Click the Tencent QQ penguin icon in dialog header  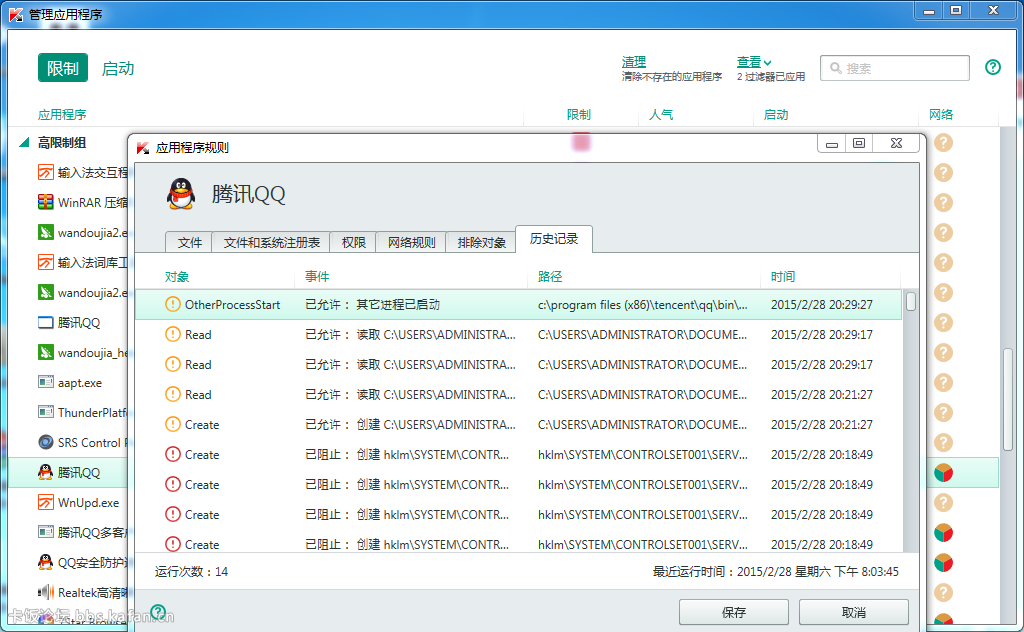(181, 194)
